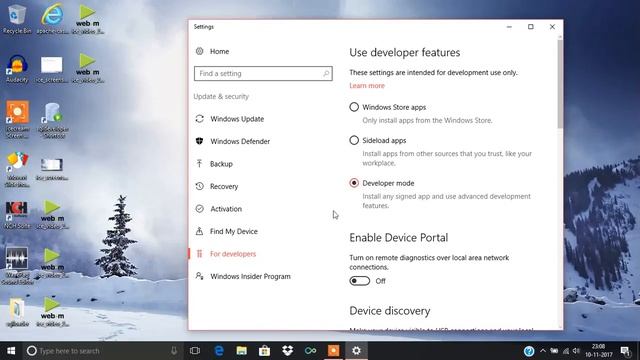Minimize the Settings window
This screenshot has width=640, height=360.
point(509,27)
